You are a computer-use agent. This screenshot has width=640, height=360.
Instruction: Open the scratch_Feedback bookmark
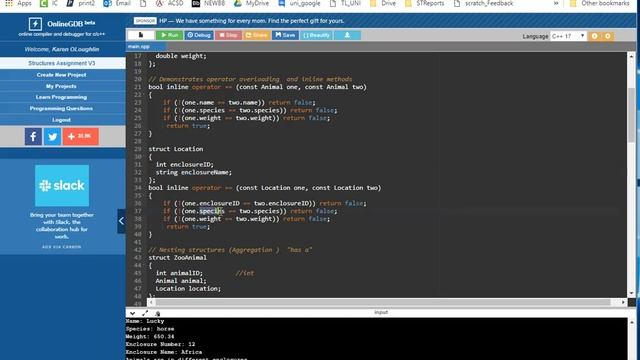pos(483,3)
